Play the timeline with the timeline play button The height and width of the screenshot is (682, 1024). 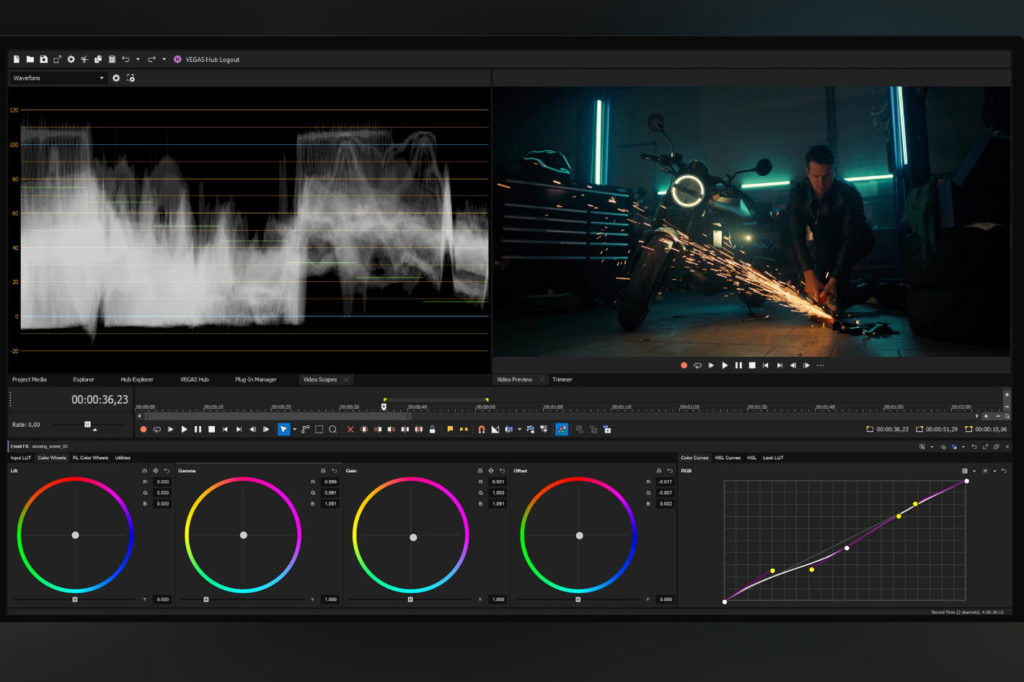point(184,429)
